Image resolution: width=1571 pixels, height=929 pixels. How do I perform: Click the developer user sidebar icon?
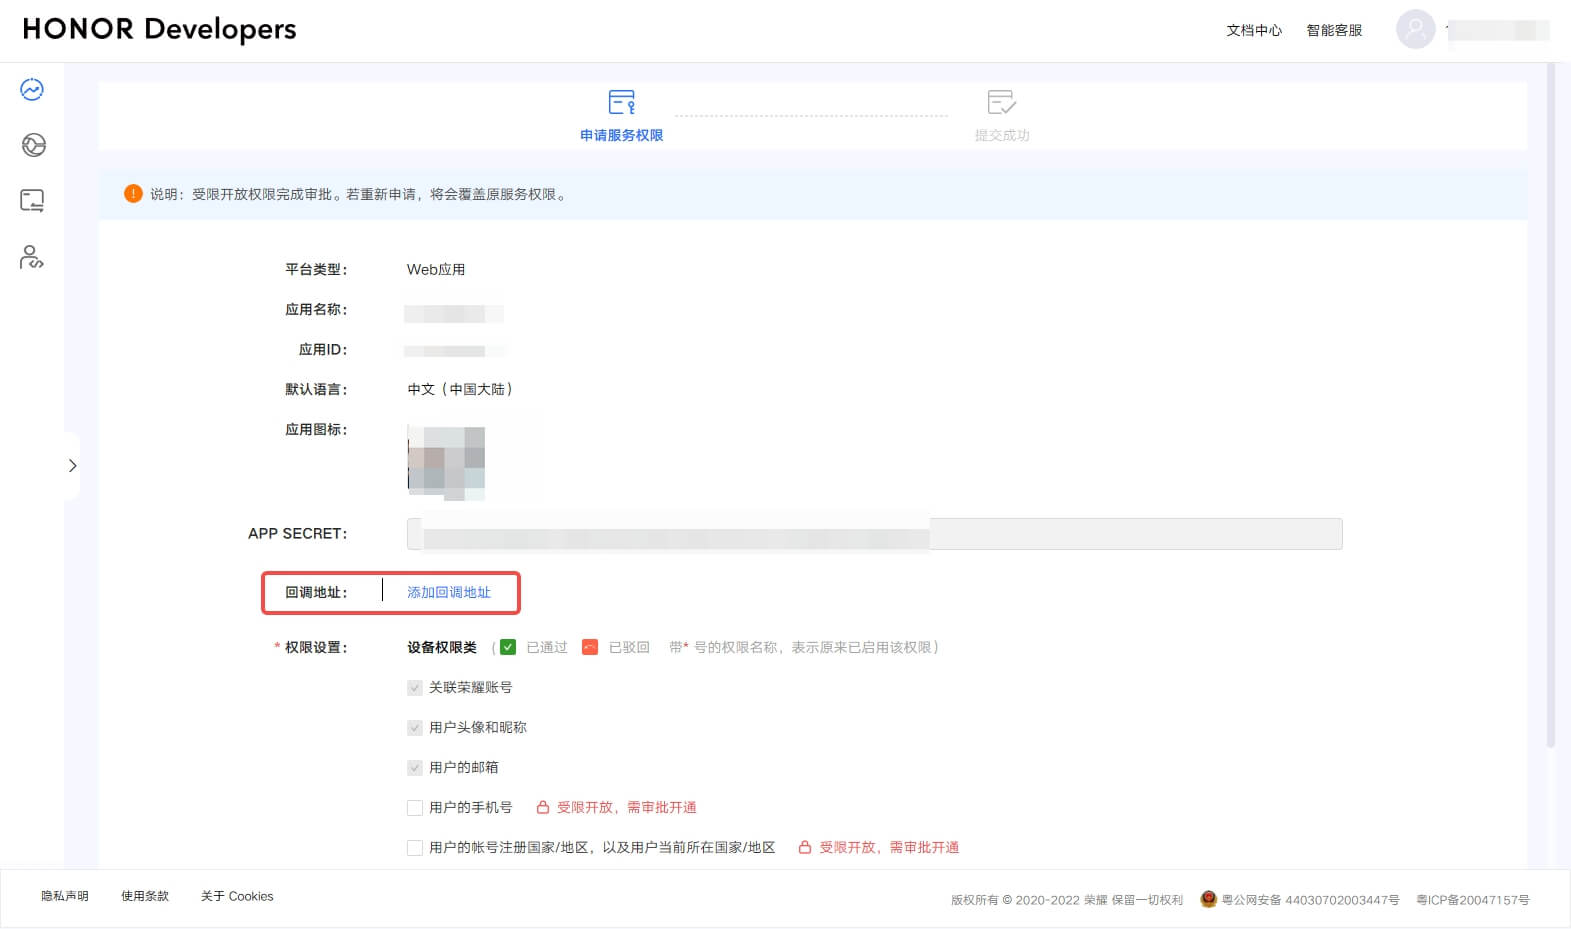32,257
